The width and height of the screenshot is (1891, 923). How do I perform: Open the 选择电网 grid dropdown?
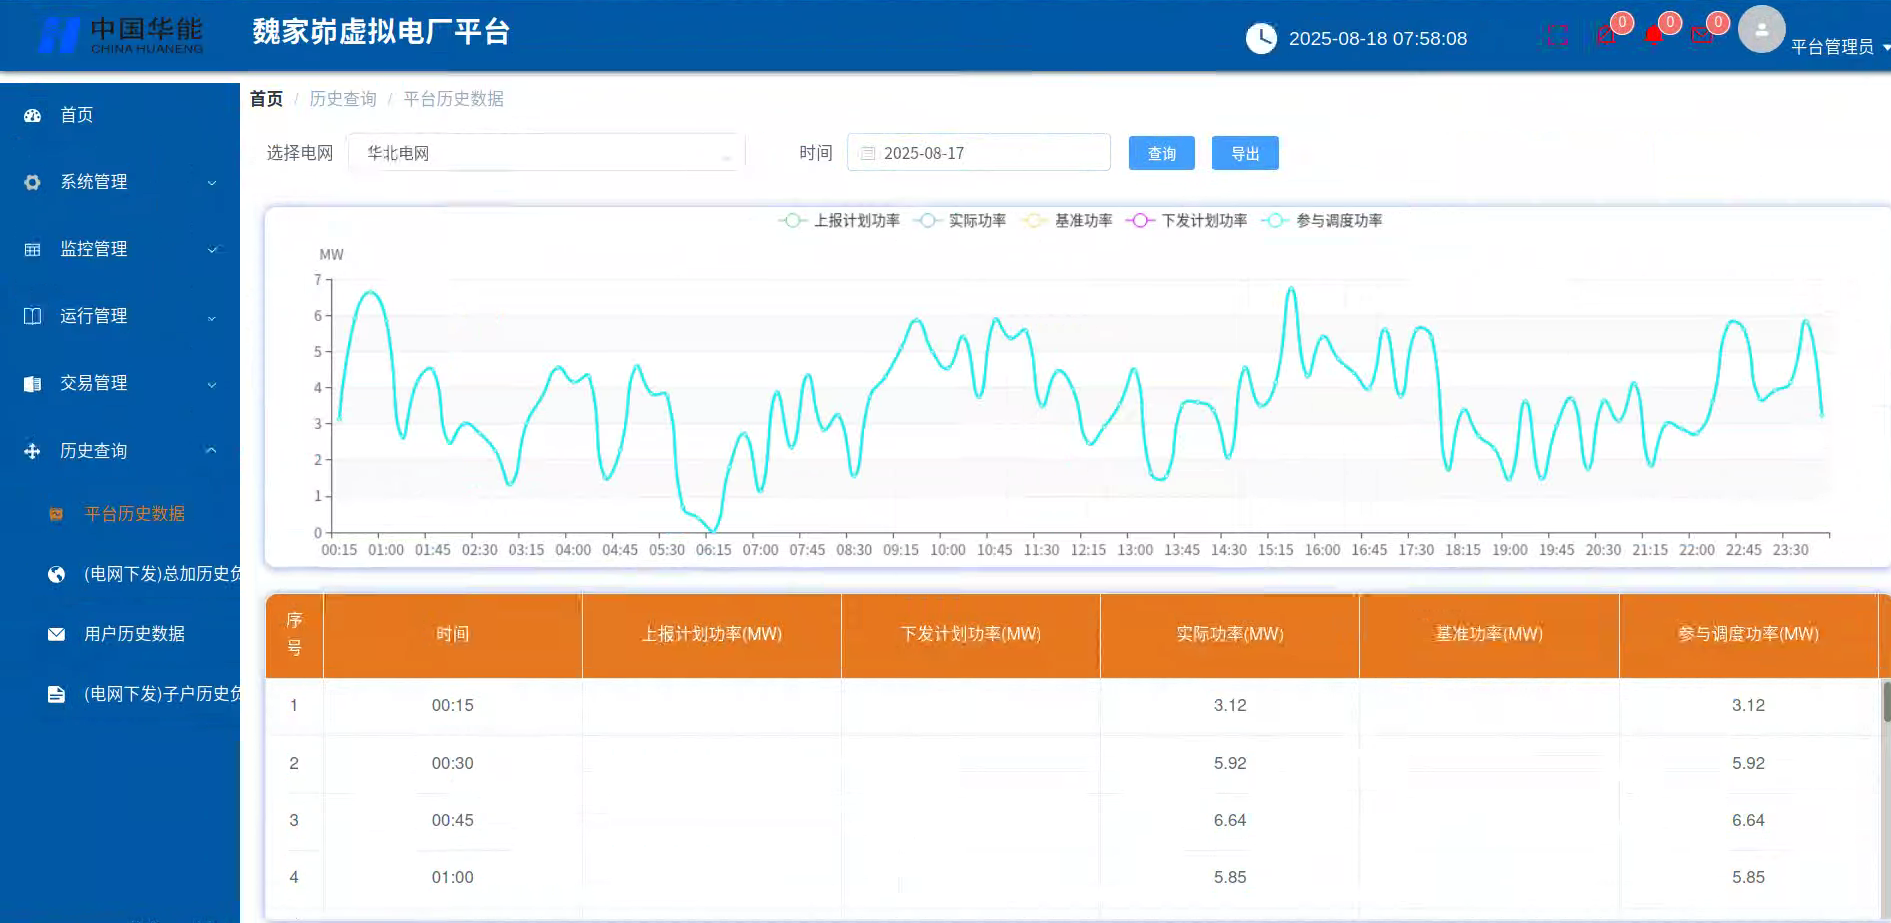[545, 152]
